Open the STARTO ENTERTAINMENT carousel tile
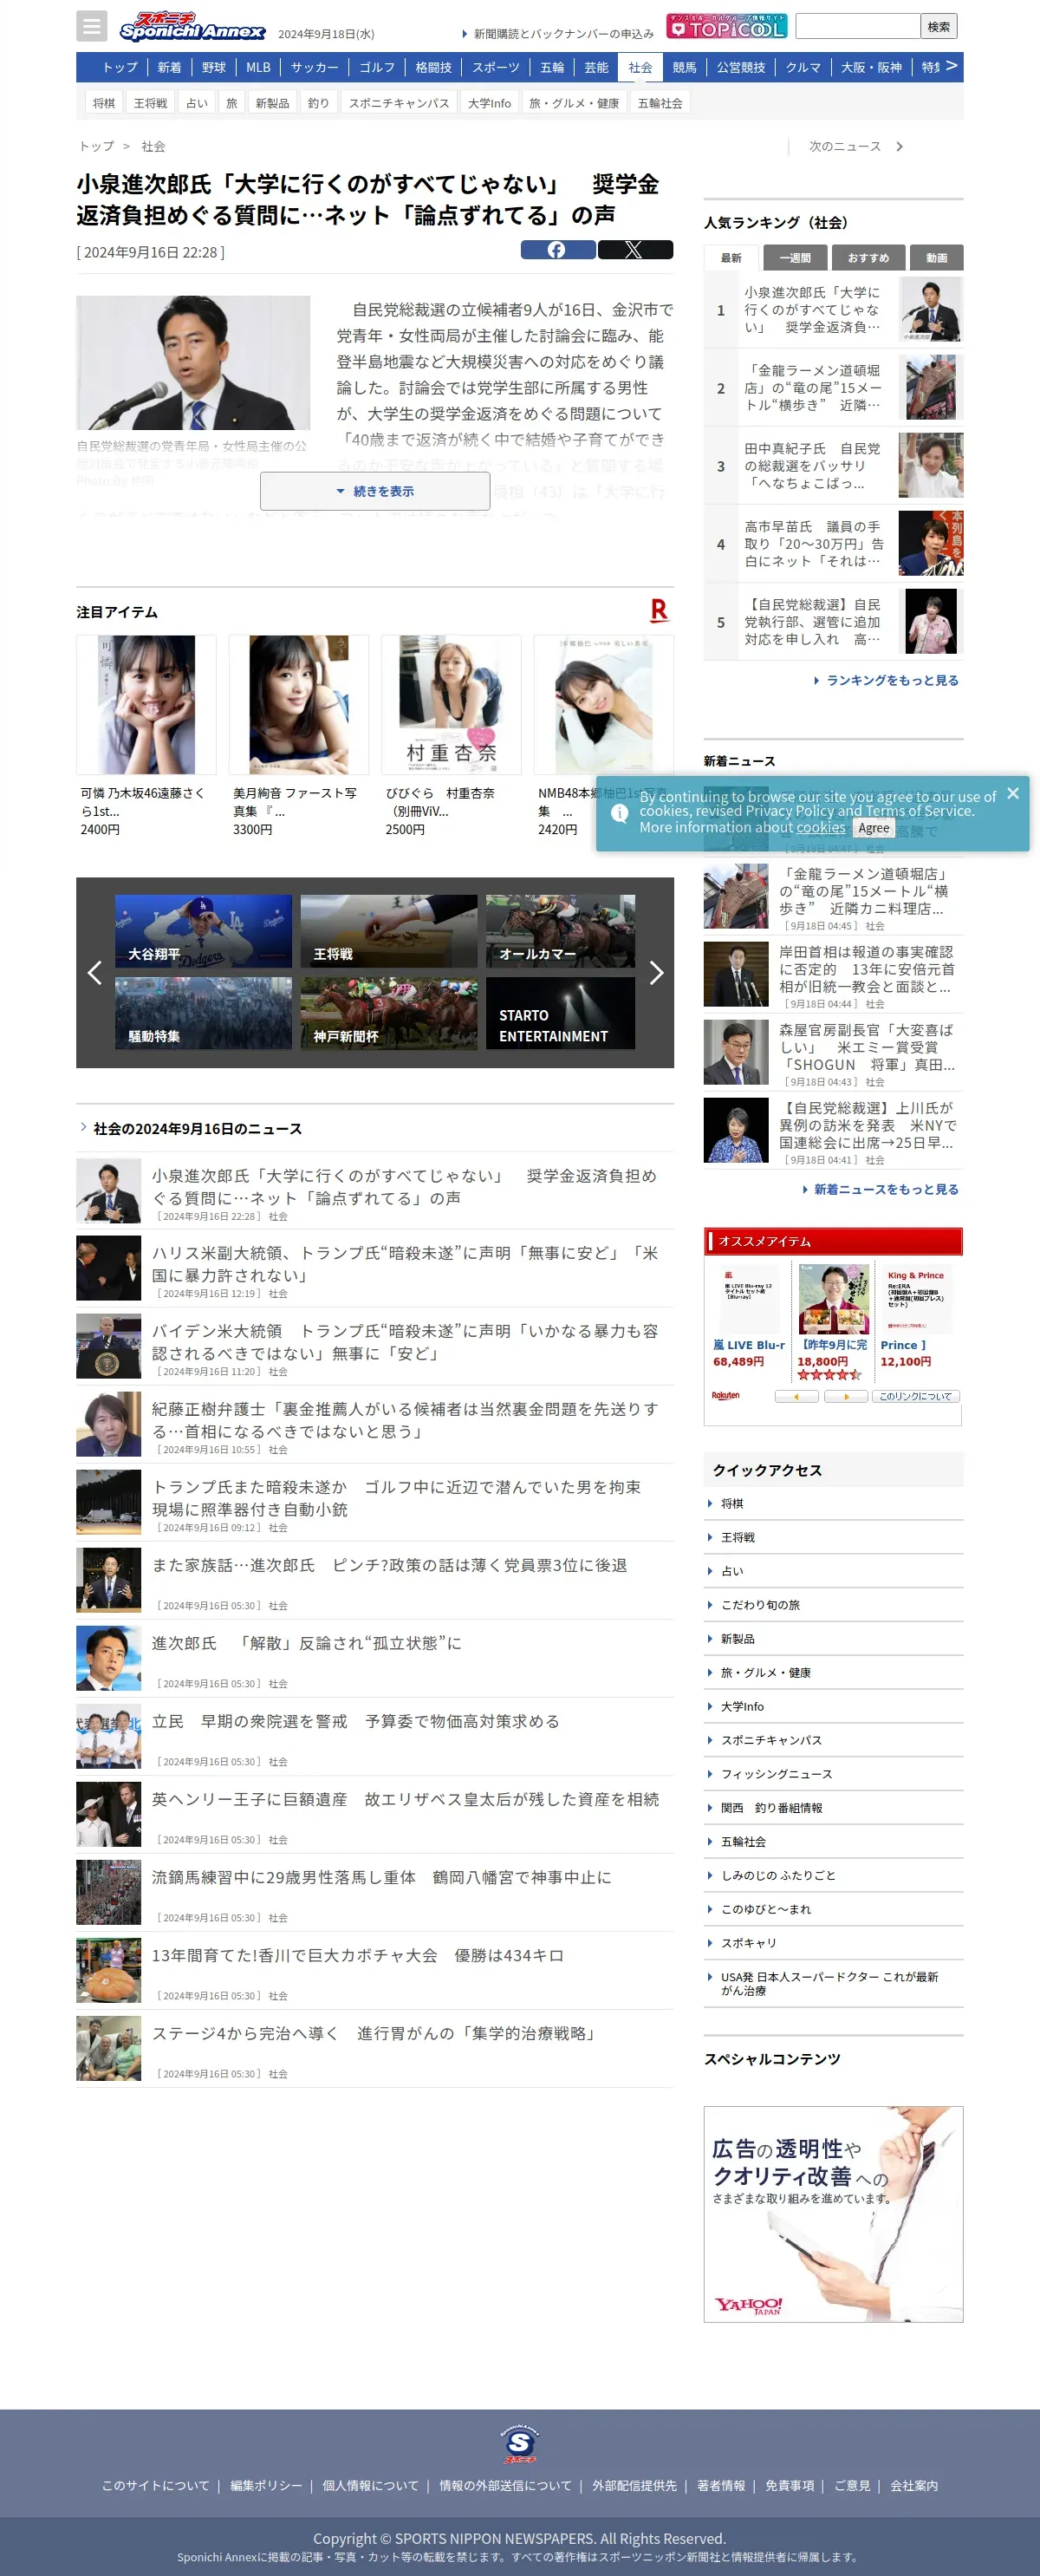 pyautogui.click(x=560, y=1013)
